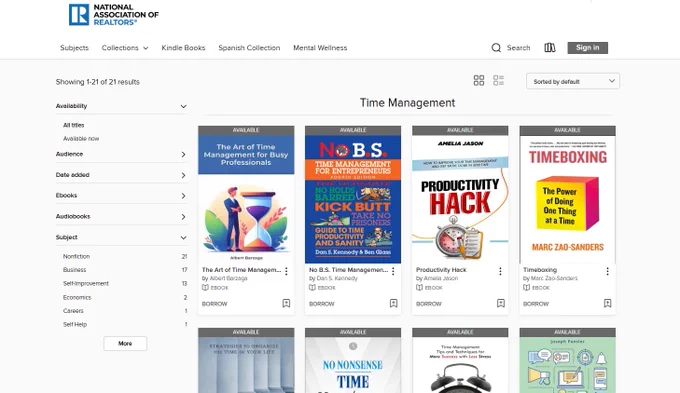Filter by All titles availability
This screenshot has height=393, width=680.
[x=74, y=125]
